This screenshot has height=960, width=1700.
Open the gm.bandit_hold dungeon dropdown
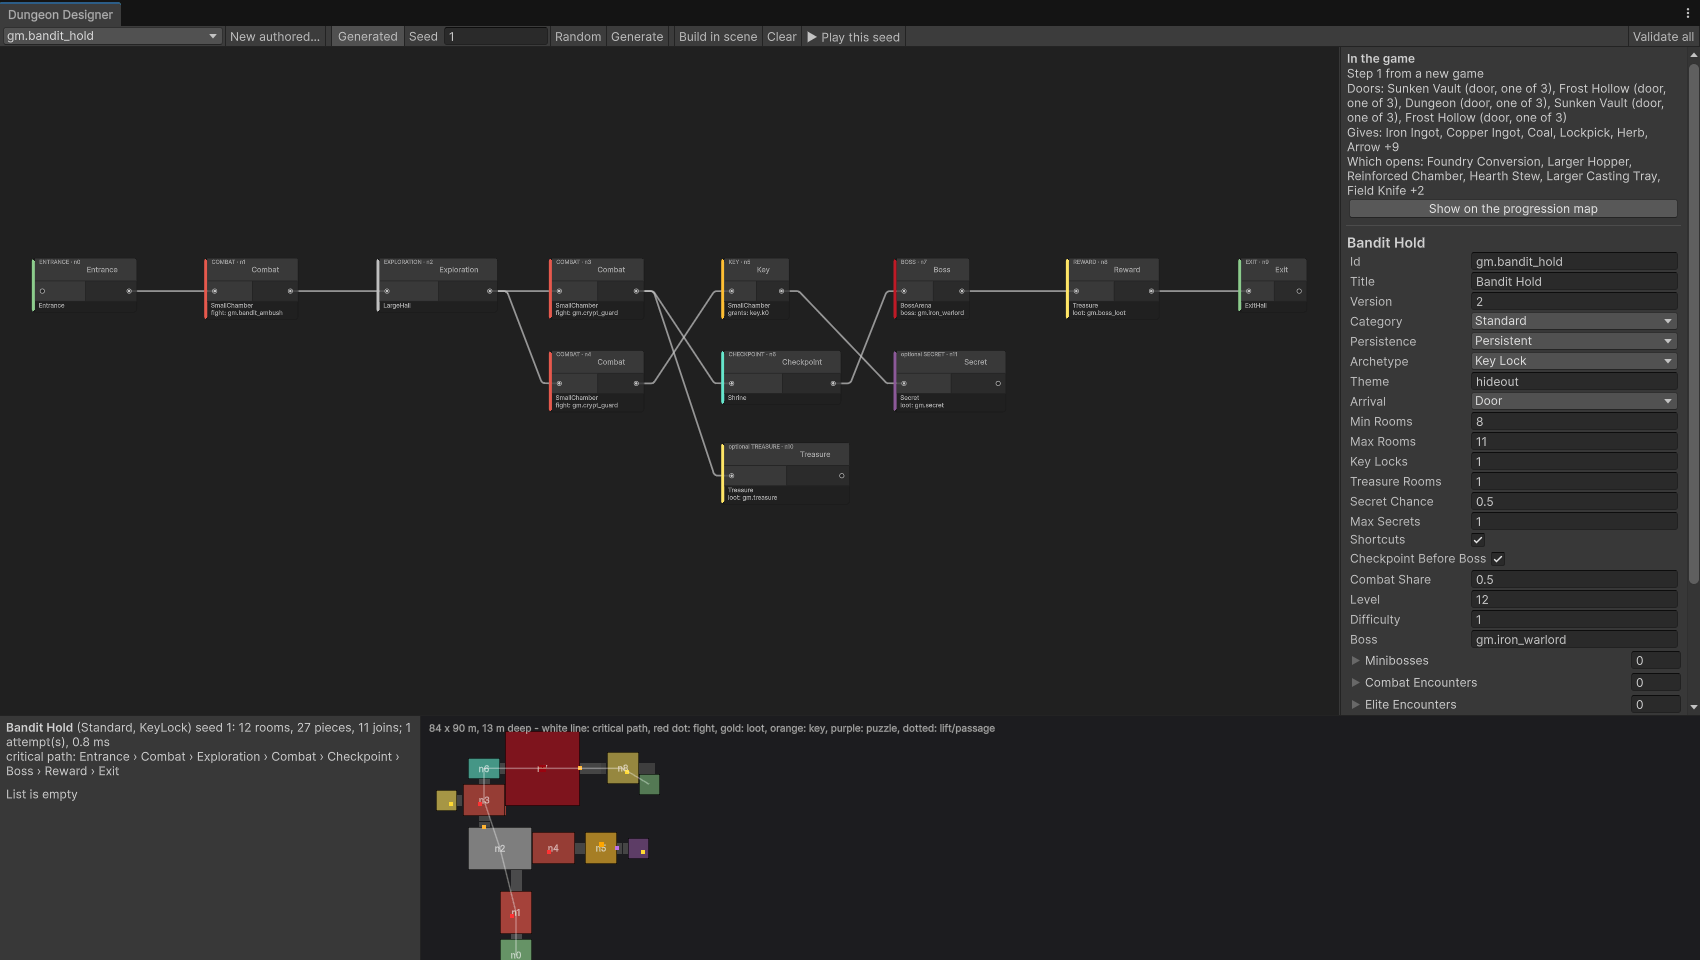(x=112, y=36)
